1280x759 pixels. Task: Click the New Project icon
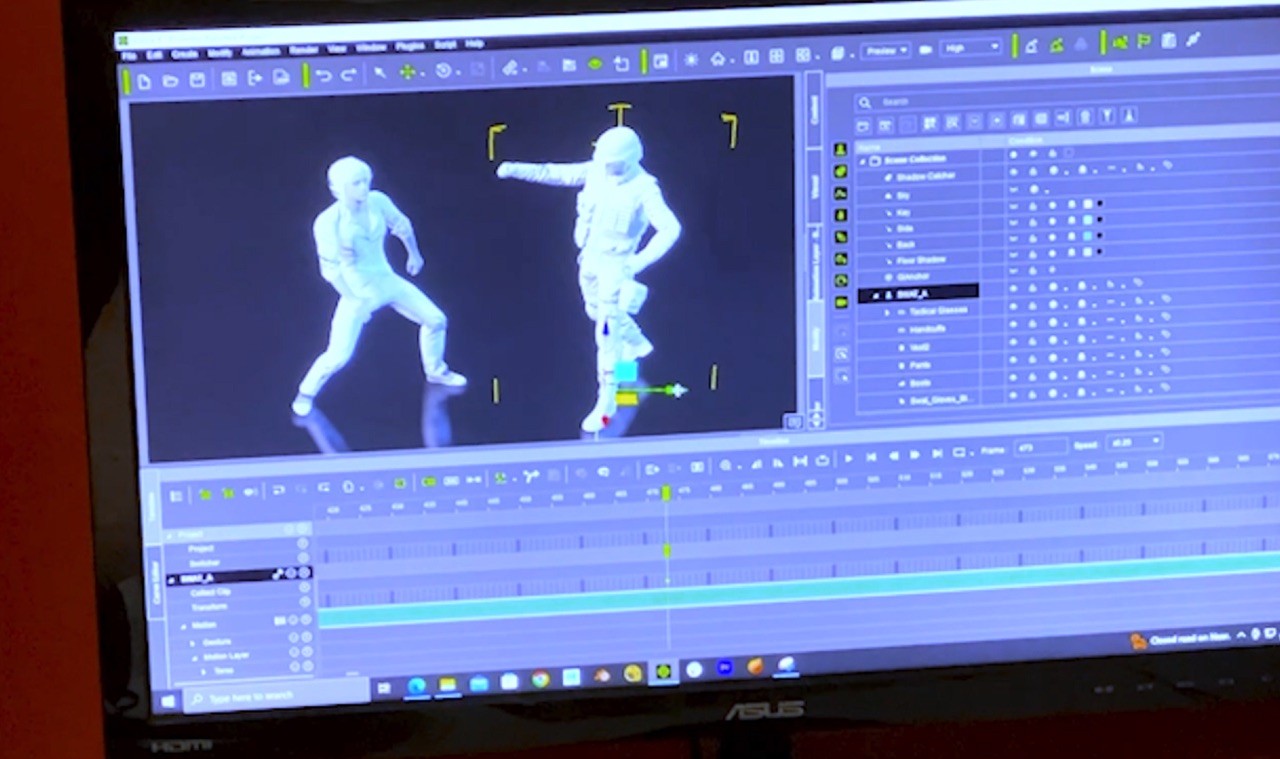pyautogui.click(x=143, y=78)
